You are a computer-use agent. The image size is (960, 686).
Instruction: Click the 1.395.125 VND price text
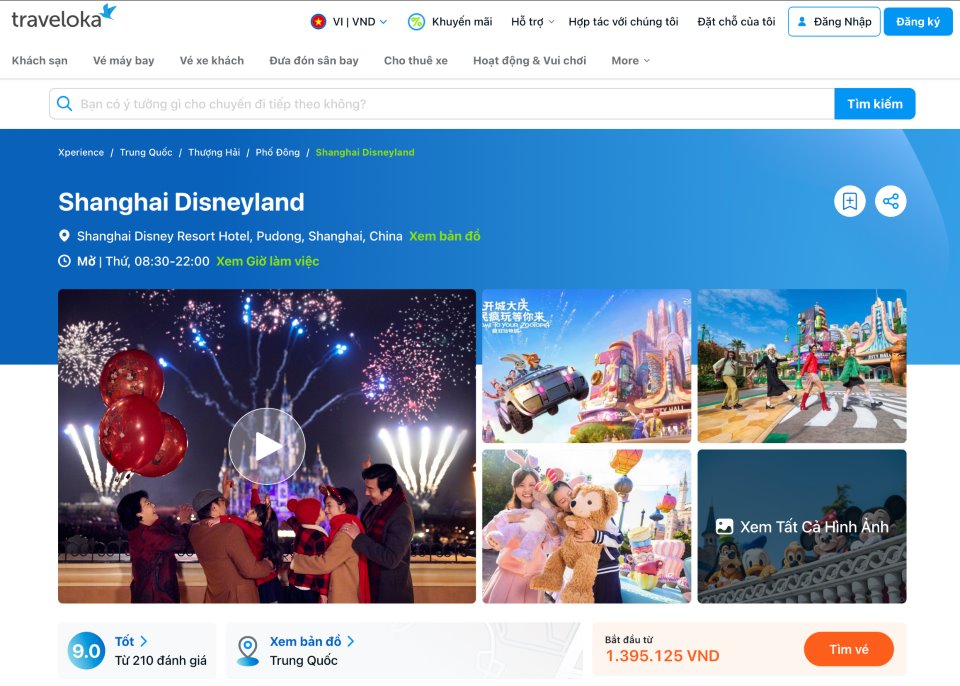click(x=662, y=656)
